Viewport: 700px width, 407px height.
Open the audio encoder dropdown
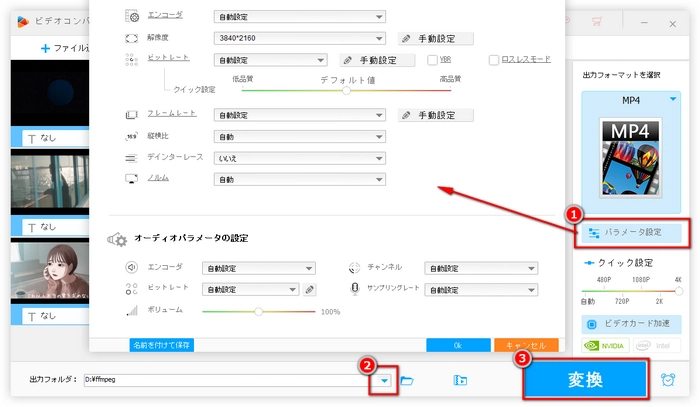click(x=259, y=268)
